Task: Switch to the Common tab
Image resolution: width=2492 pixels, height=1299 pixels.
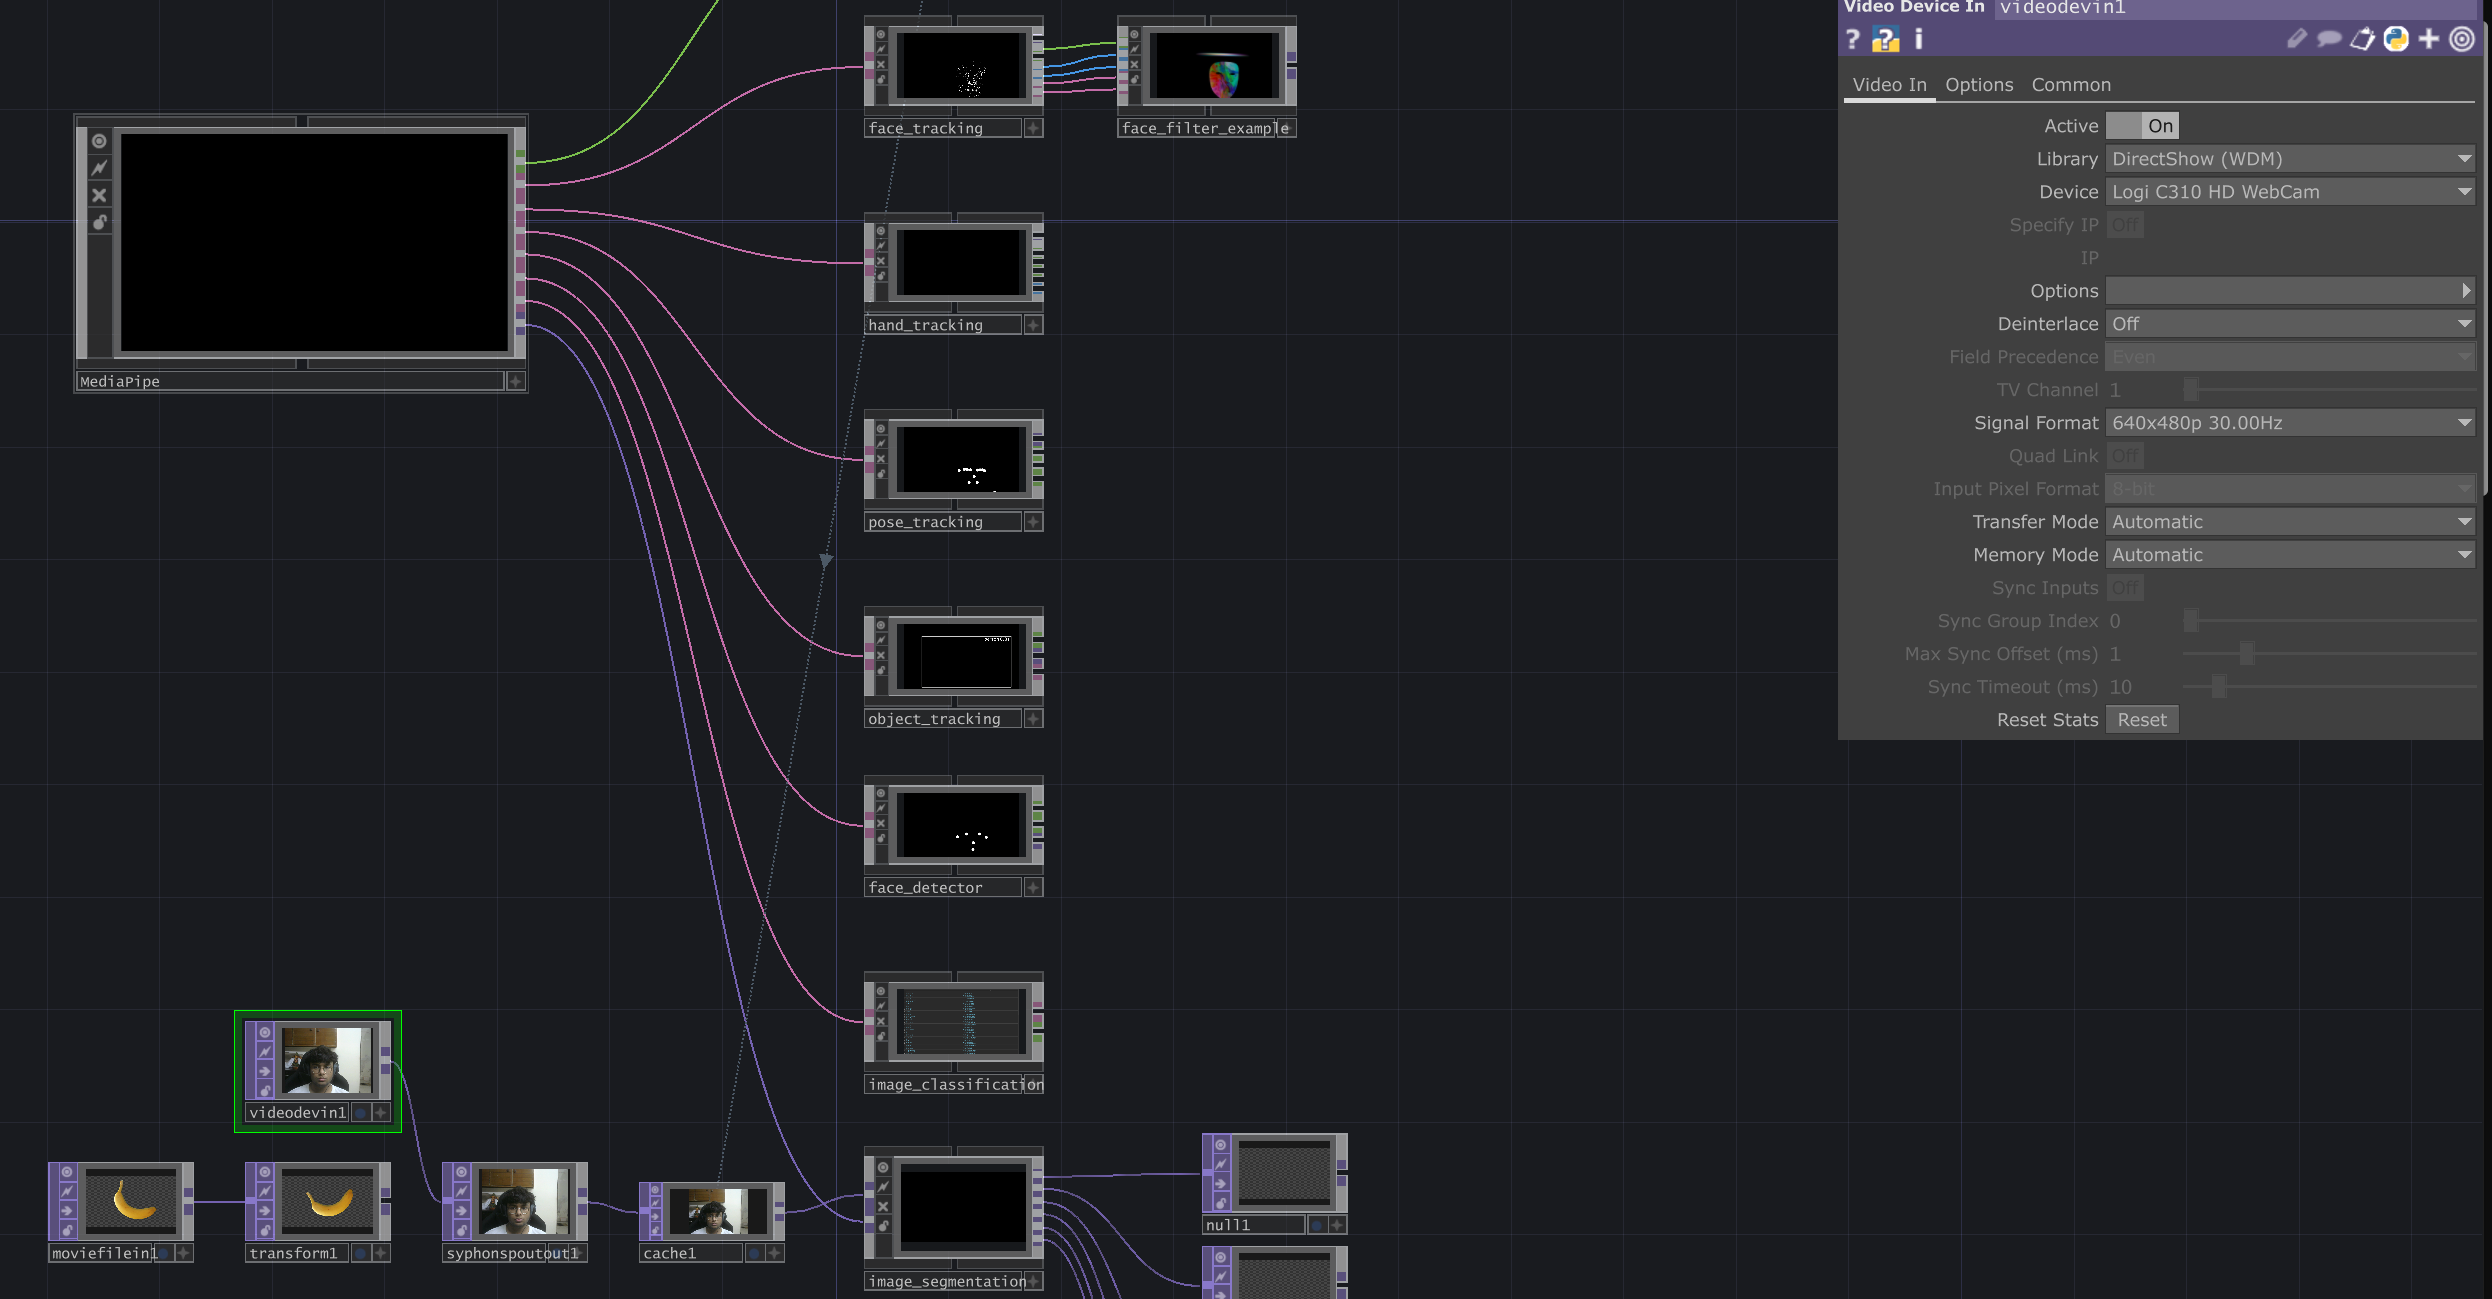Action: 2071,85
